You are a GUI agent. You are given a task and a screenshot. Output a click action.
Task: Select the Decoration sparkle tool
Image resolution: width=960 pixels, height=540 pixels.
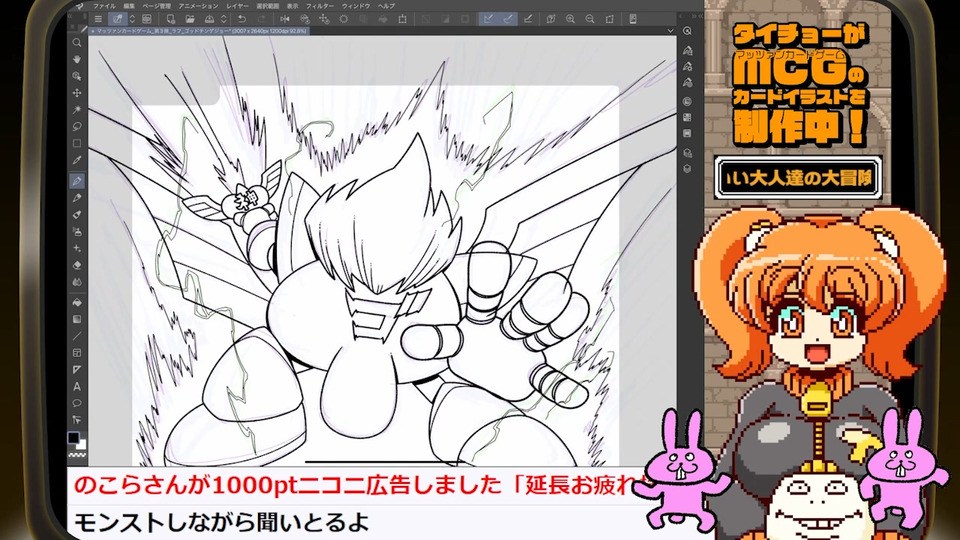pos(77,249)
